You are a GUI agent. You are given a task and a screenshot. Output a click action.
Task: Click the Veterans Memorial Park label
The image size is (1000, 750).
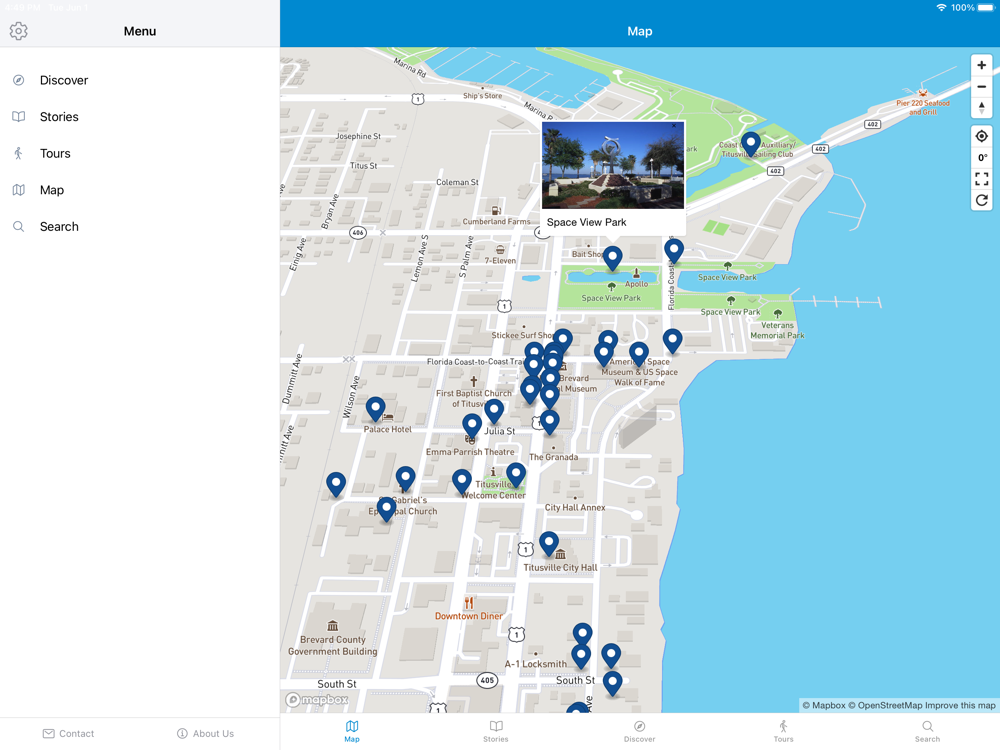point(777,330)
